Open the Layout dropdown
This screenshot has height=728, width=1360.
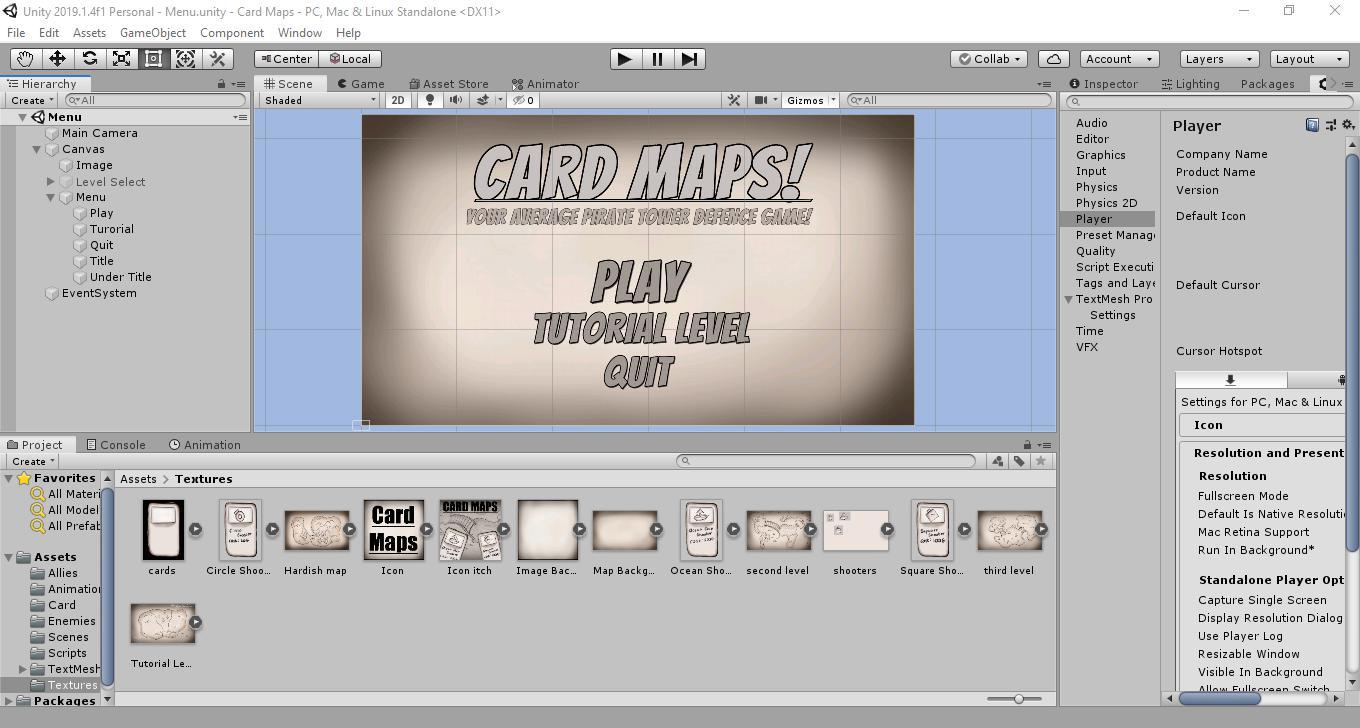[1308, 58]
